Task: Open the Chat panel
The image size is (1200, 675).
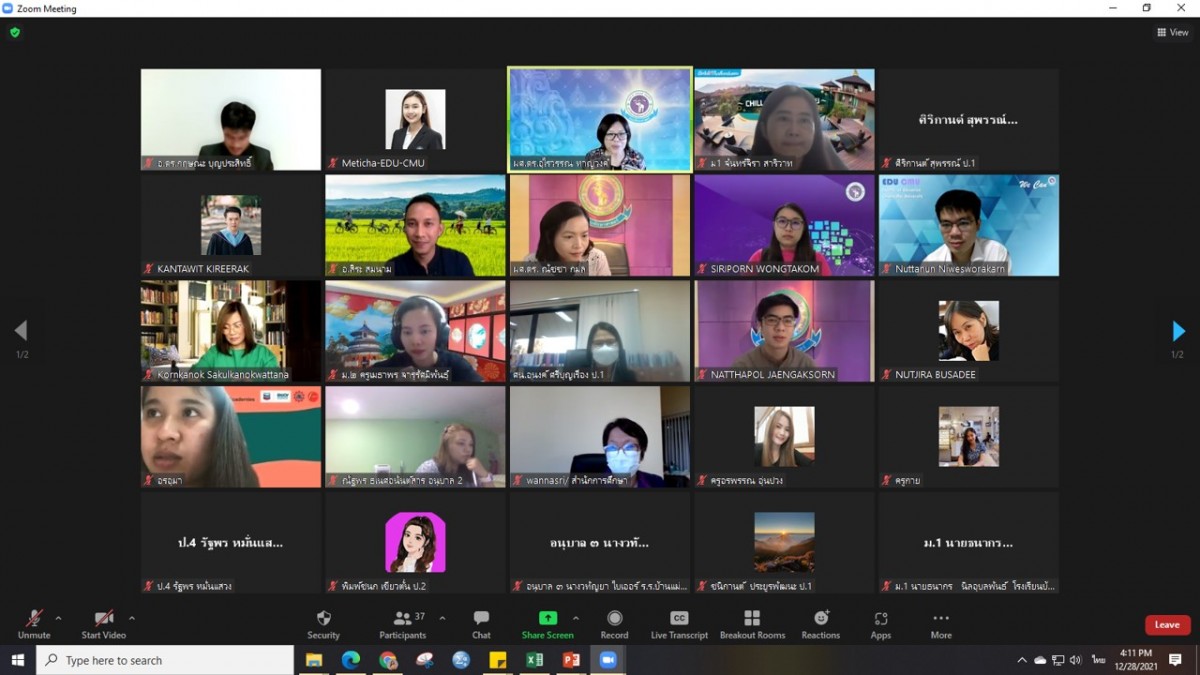Action: [481, 624]
